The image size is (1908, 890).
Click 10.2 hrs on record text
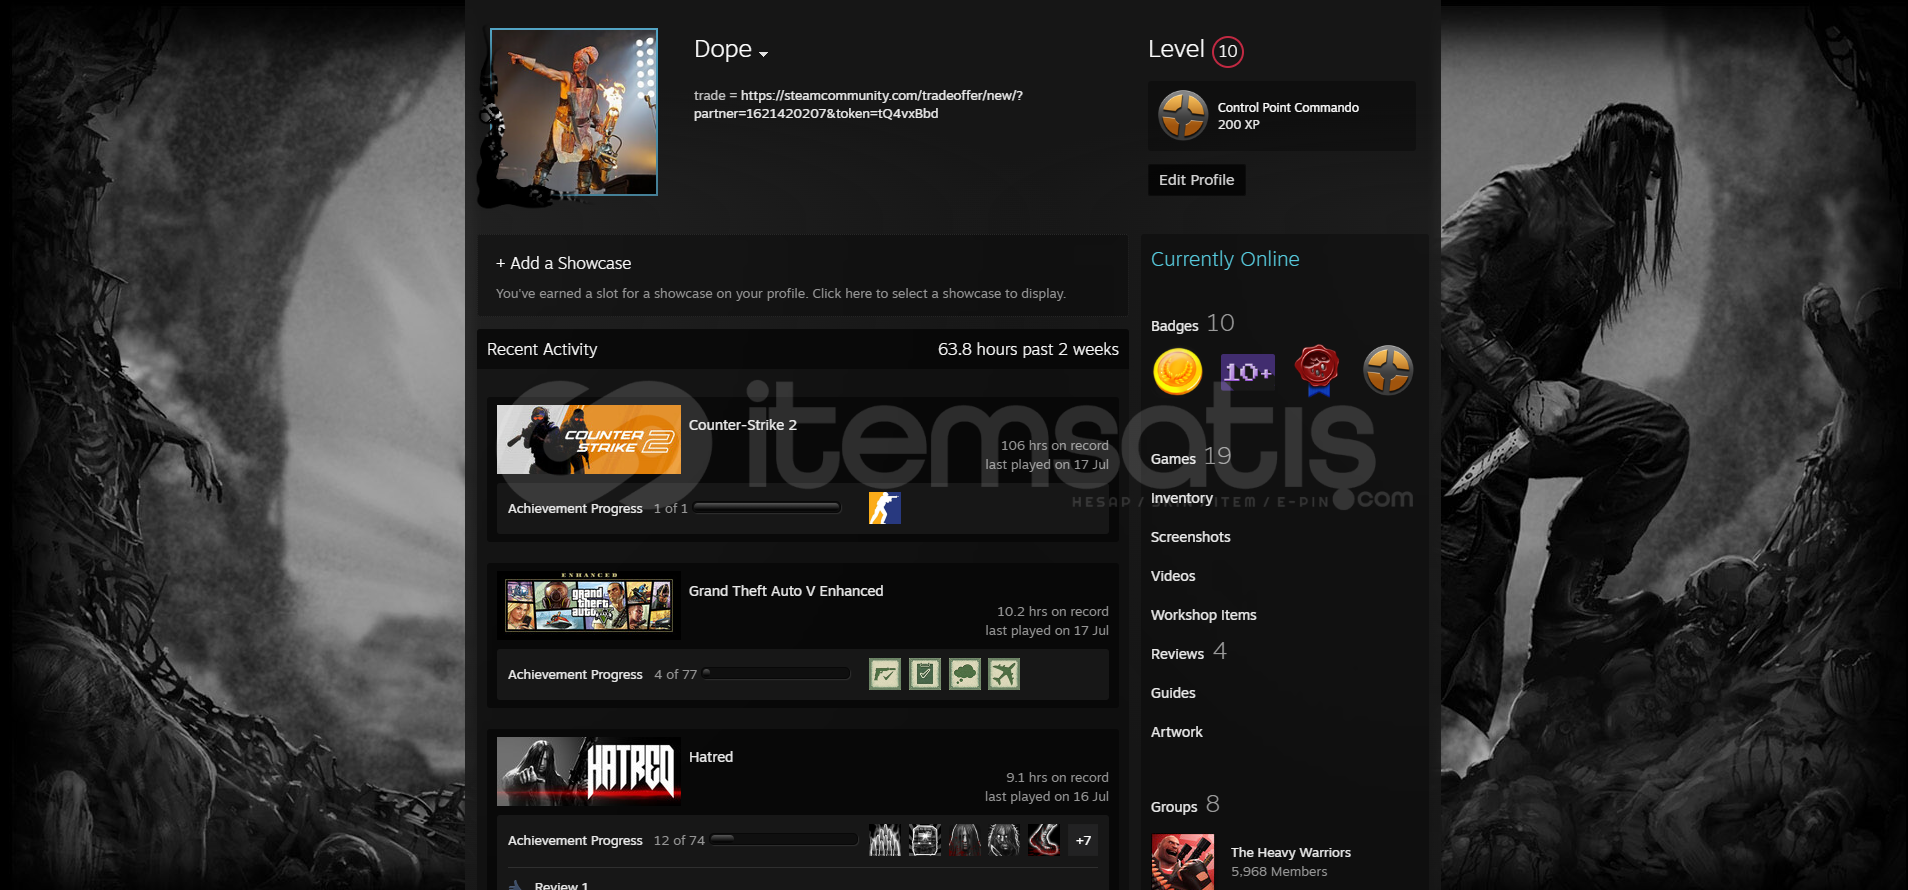[x=1052, y=612]
